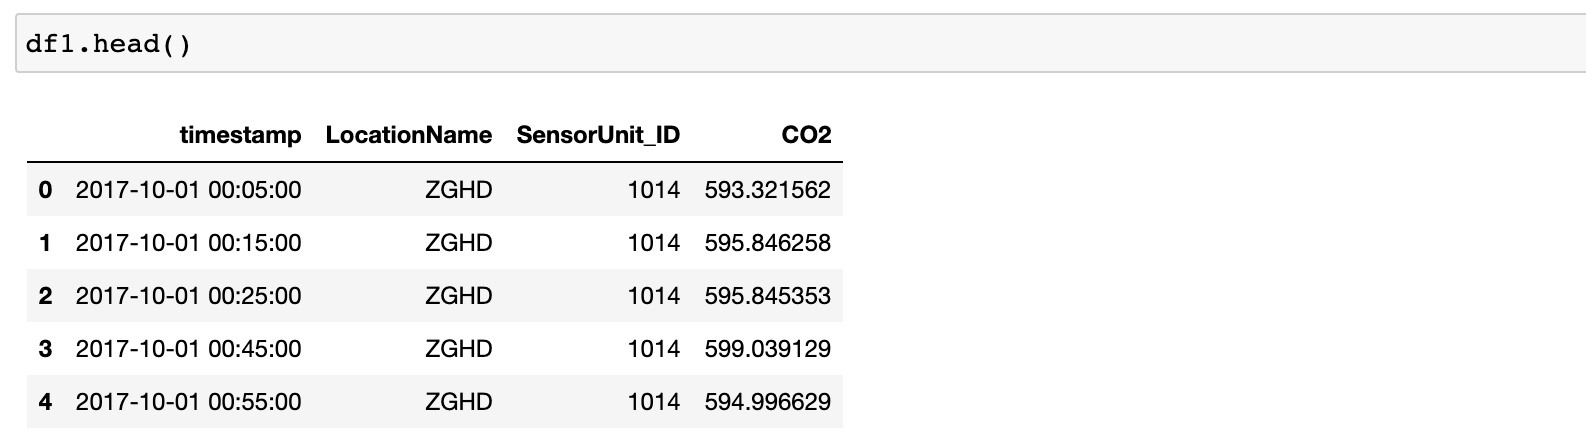1586x448 pixels.
Task: Select timestamp 2017-10-01 00:45:00 cell
Action: (188, 349)
